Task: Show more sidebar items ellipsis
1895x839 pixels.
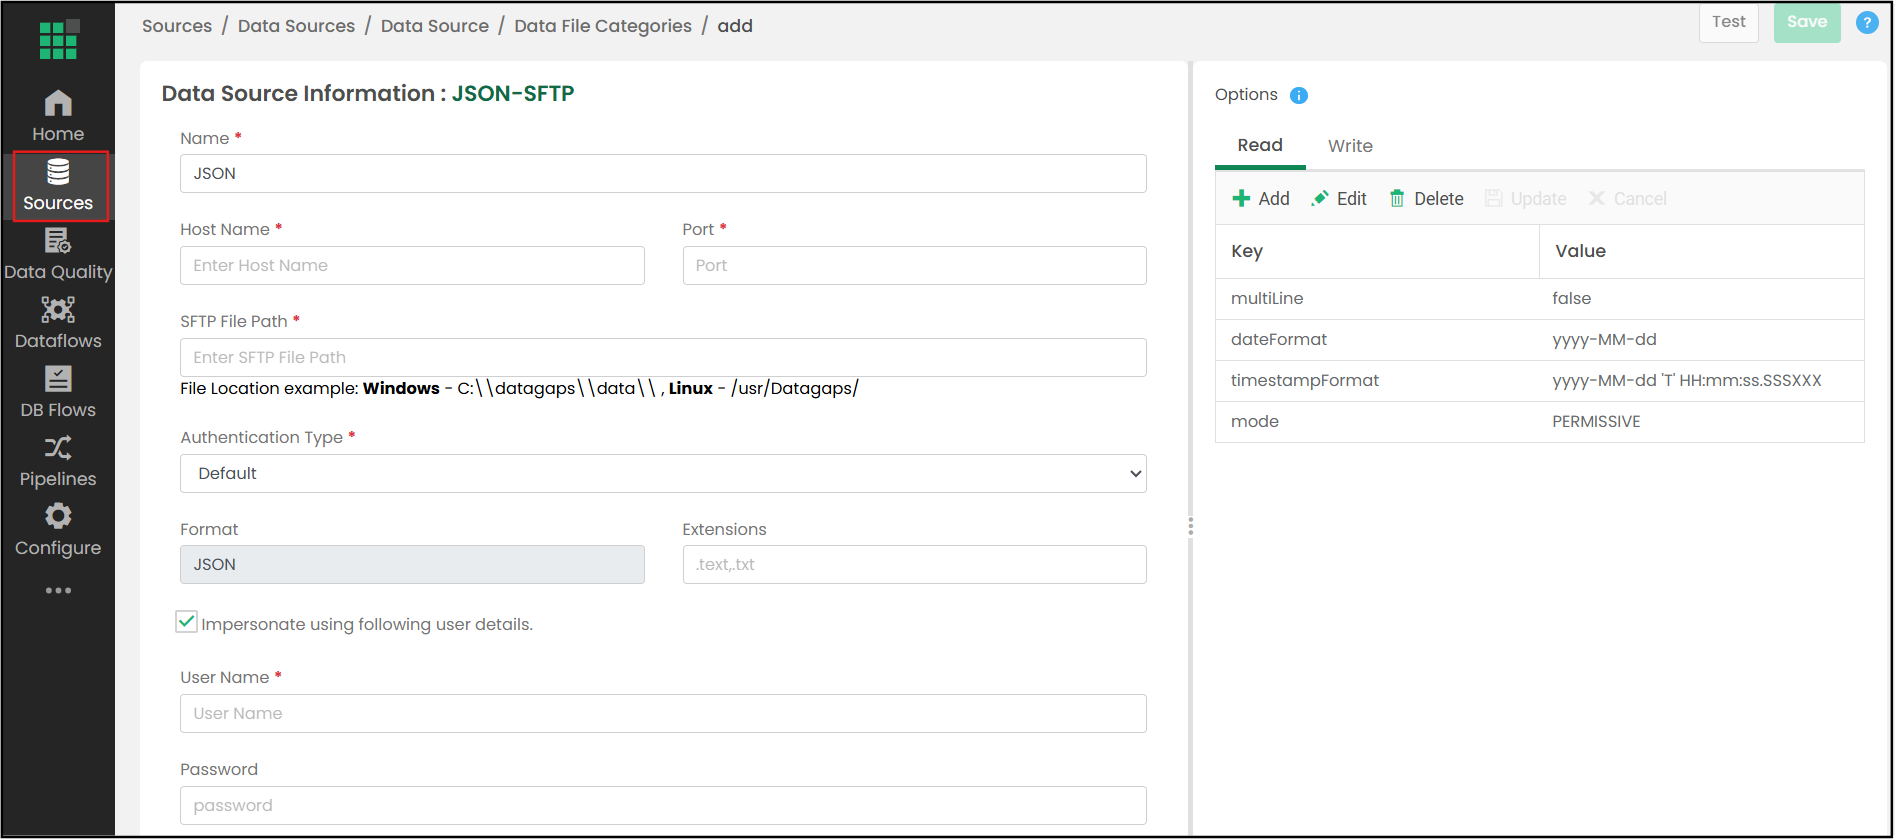Action: (58, 590)
